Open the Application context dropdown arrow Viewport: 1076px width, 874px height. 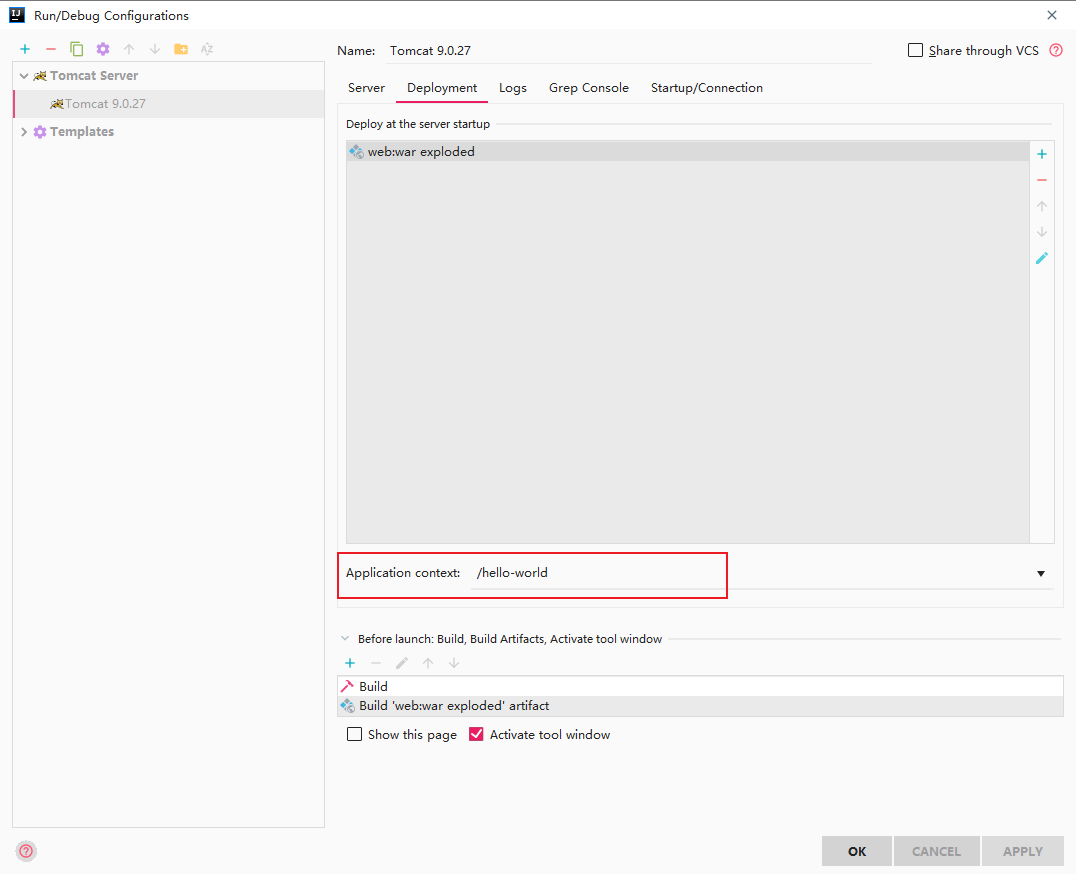pos(1041,574)
